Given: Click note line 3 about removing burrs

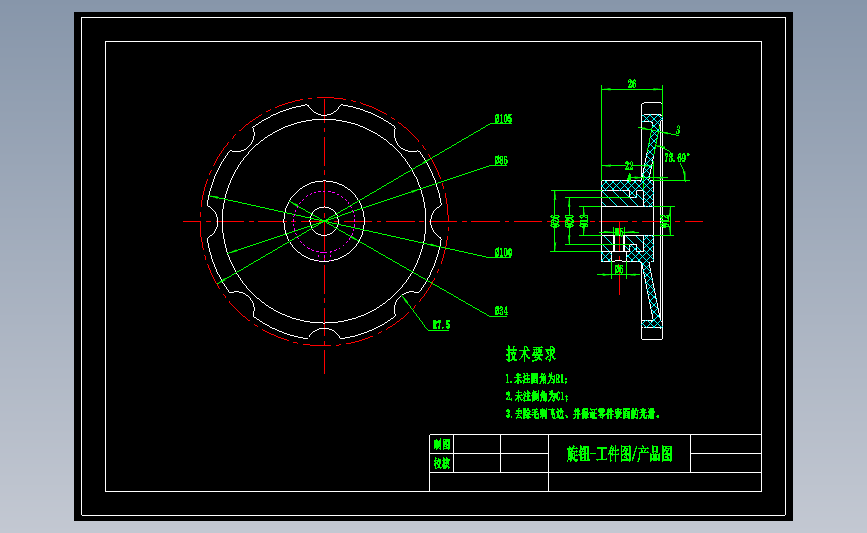Looking at the screenshot, I should click(583, 414).
